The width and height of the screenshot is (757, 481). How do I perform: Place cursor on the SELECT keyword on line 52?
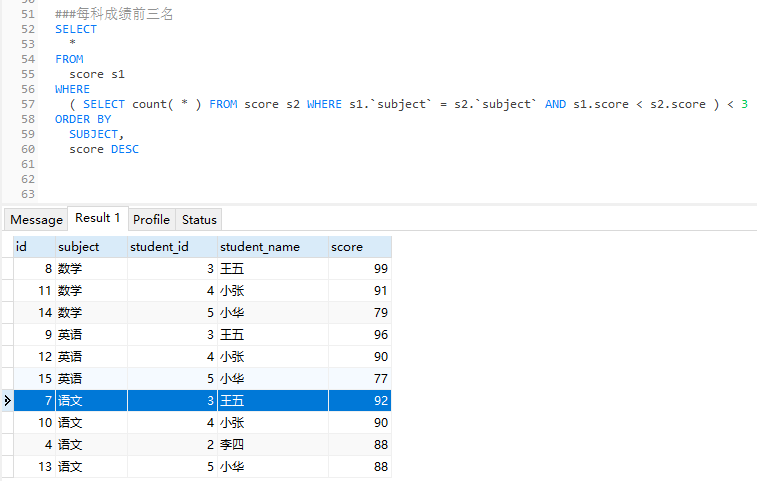pos(76,29)
